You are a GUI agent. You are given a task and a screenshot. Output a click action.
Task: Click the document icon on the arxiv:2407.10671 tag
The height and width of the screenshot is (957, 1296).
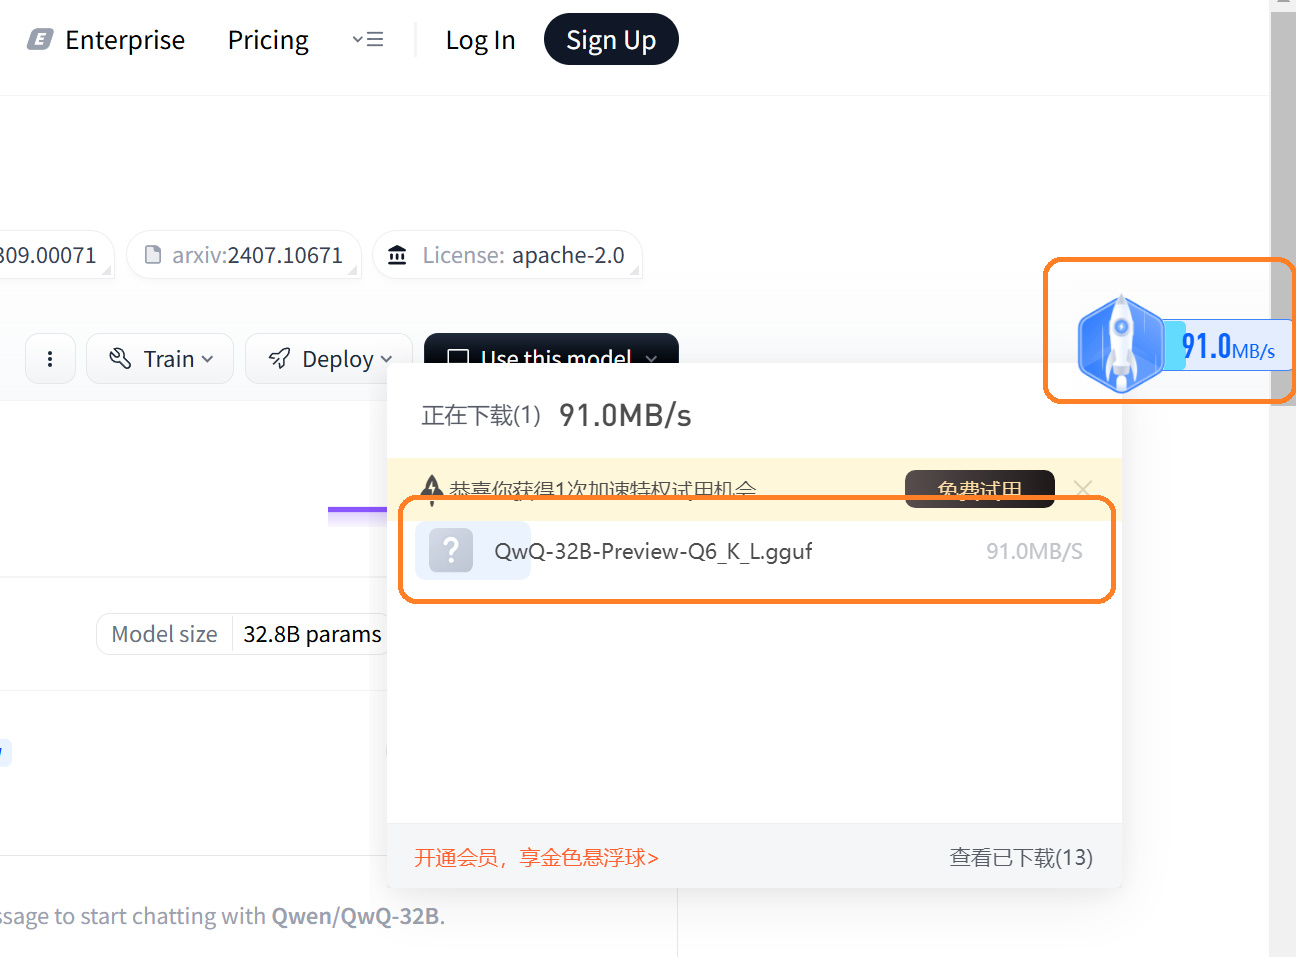153,255
